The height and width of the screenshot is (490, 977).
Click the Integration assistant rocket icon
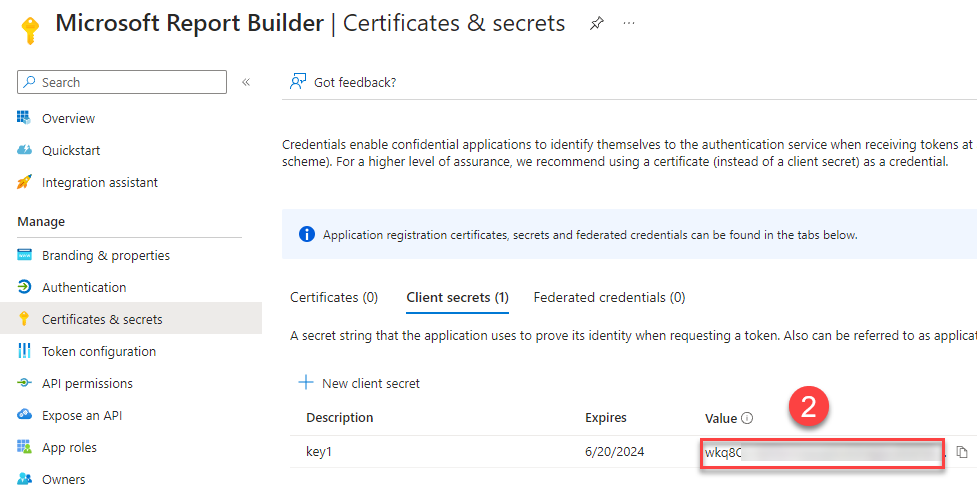[x=24, y=182]
